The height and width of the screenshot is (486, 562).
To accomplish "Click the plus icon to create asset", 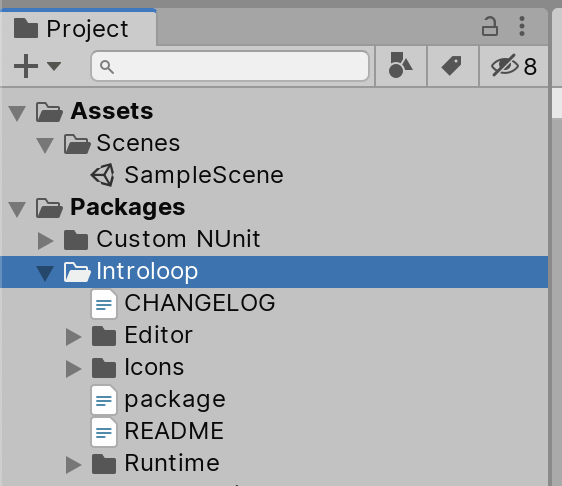I will [x=26, y=66].
